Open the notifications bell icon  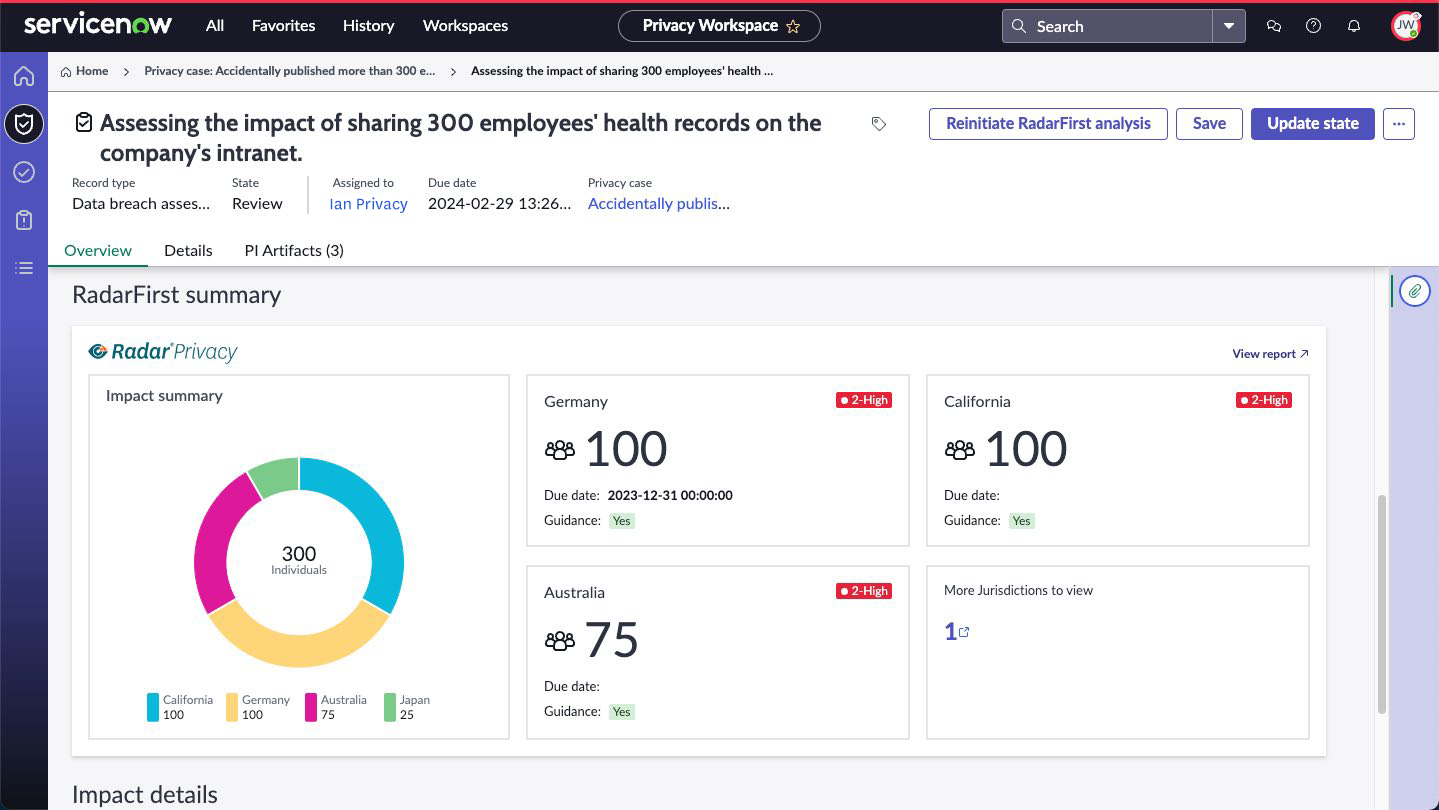[1354, 26]
